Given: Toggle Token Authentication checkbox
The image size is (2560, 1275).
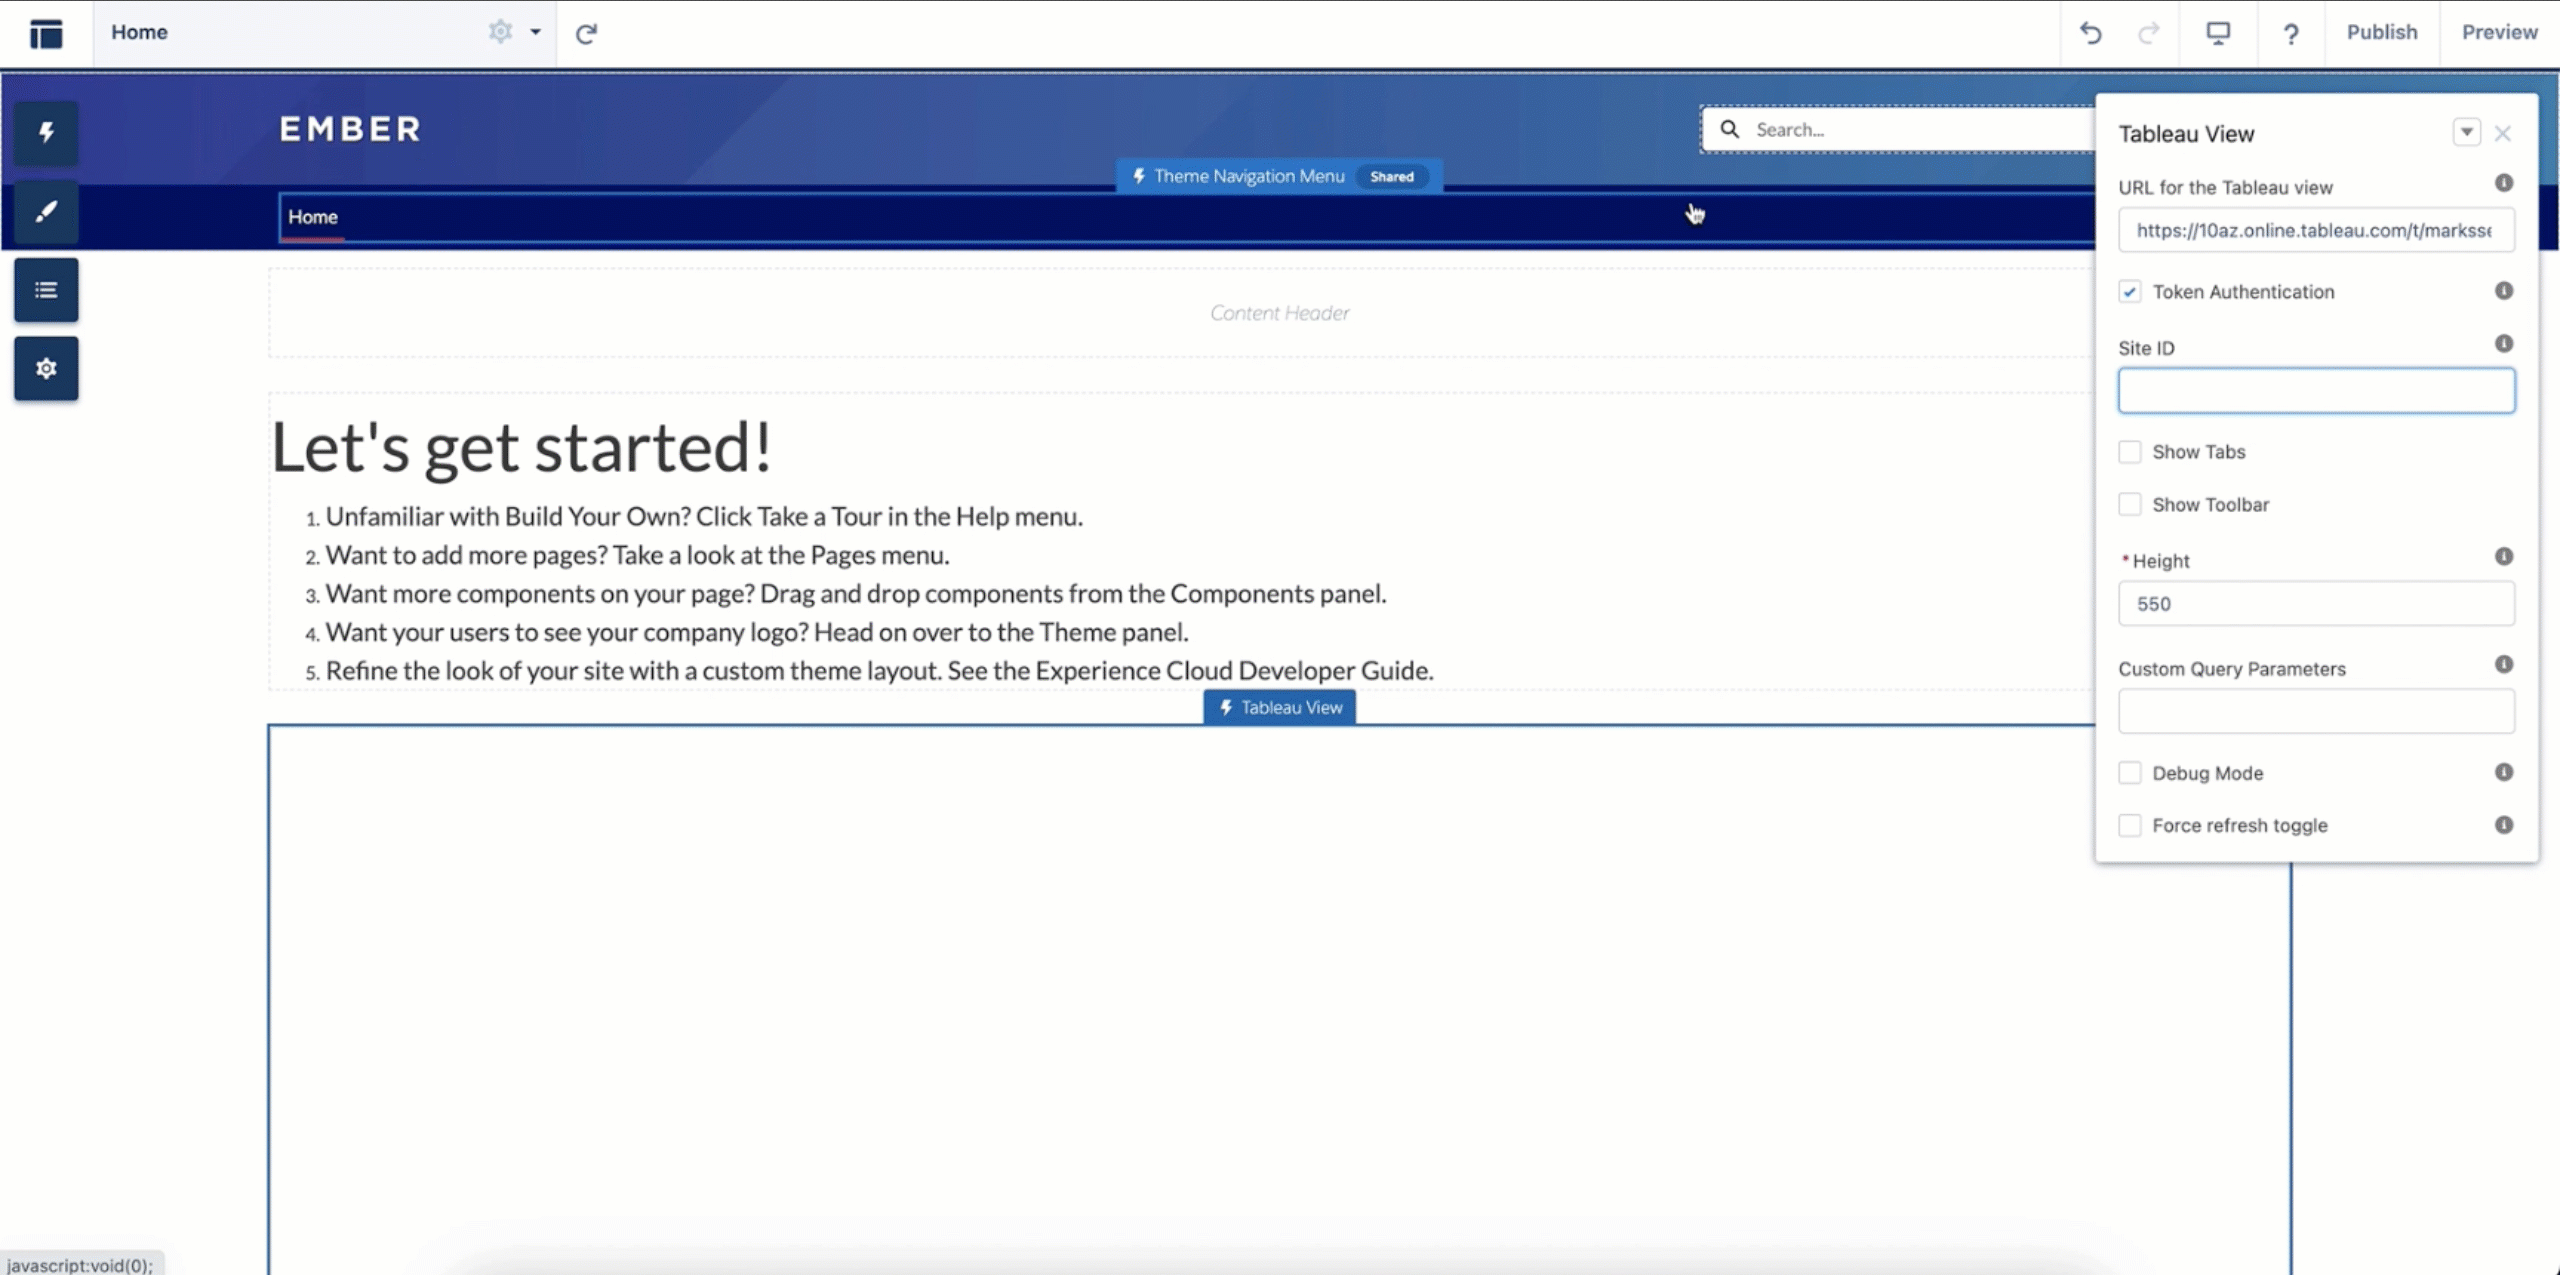Looking at the screenshot, I should coord(2127,291).
